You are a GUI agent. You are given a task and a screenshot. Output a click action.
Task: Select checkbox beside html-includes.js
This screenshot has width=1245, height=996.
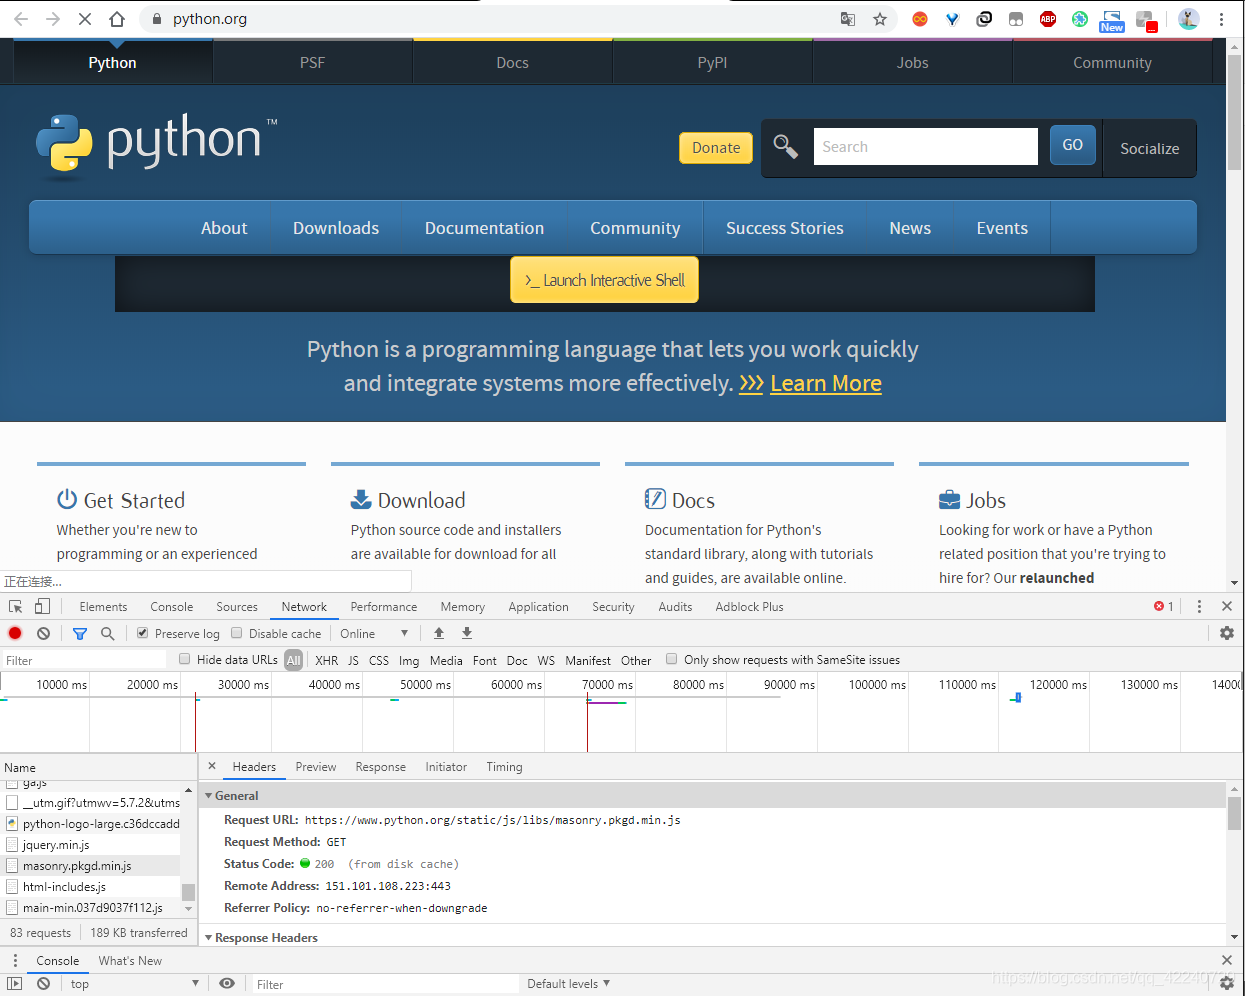[12, 887]
